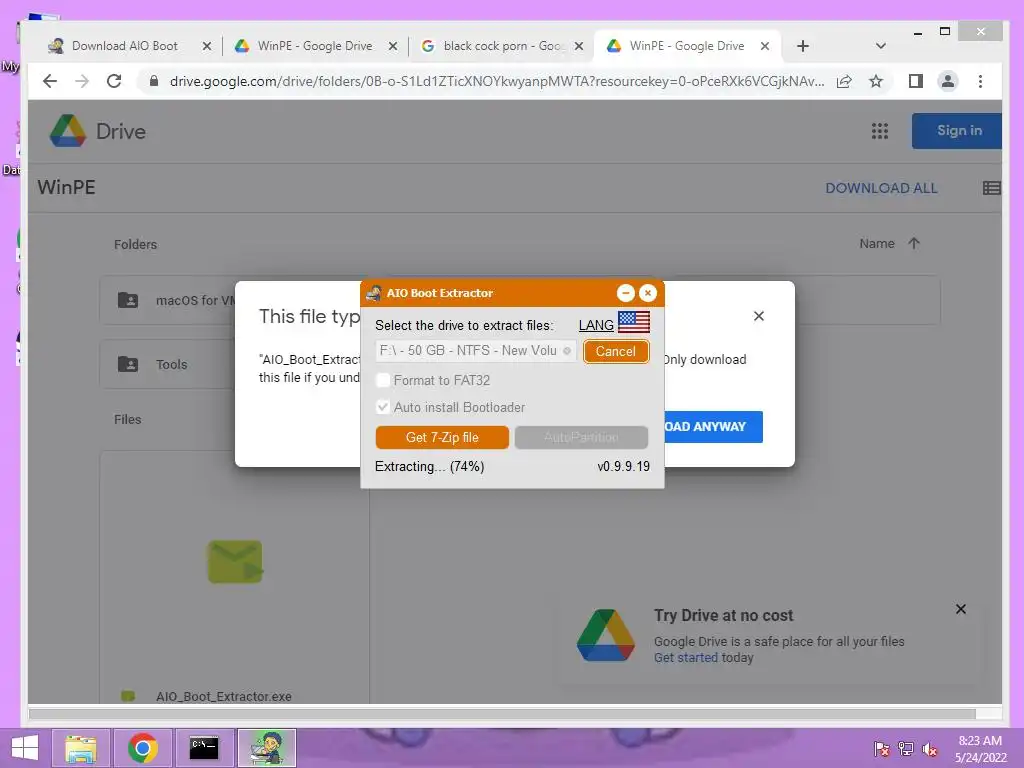Screen dimensions: 1024x768
Task: Open Chrome side panel icon
Action: point(916,81)
